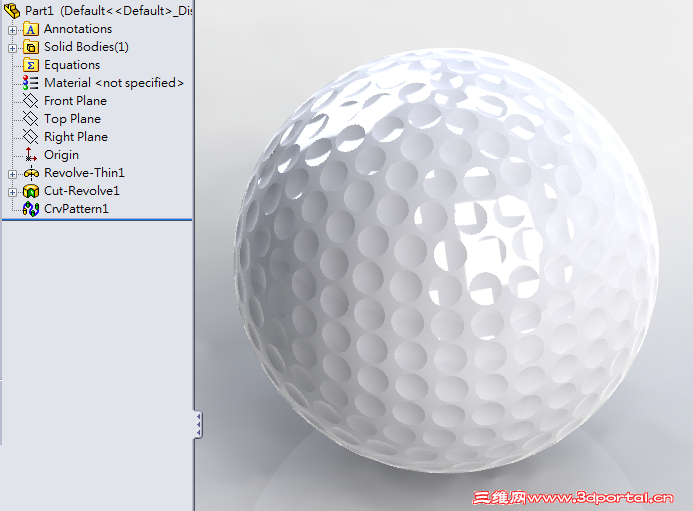The image size is (693, 511).
Task: Click the Revolve-Thin1 feature icon
Action: (31, 173)
